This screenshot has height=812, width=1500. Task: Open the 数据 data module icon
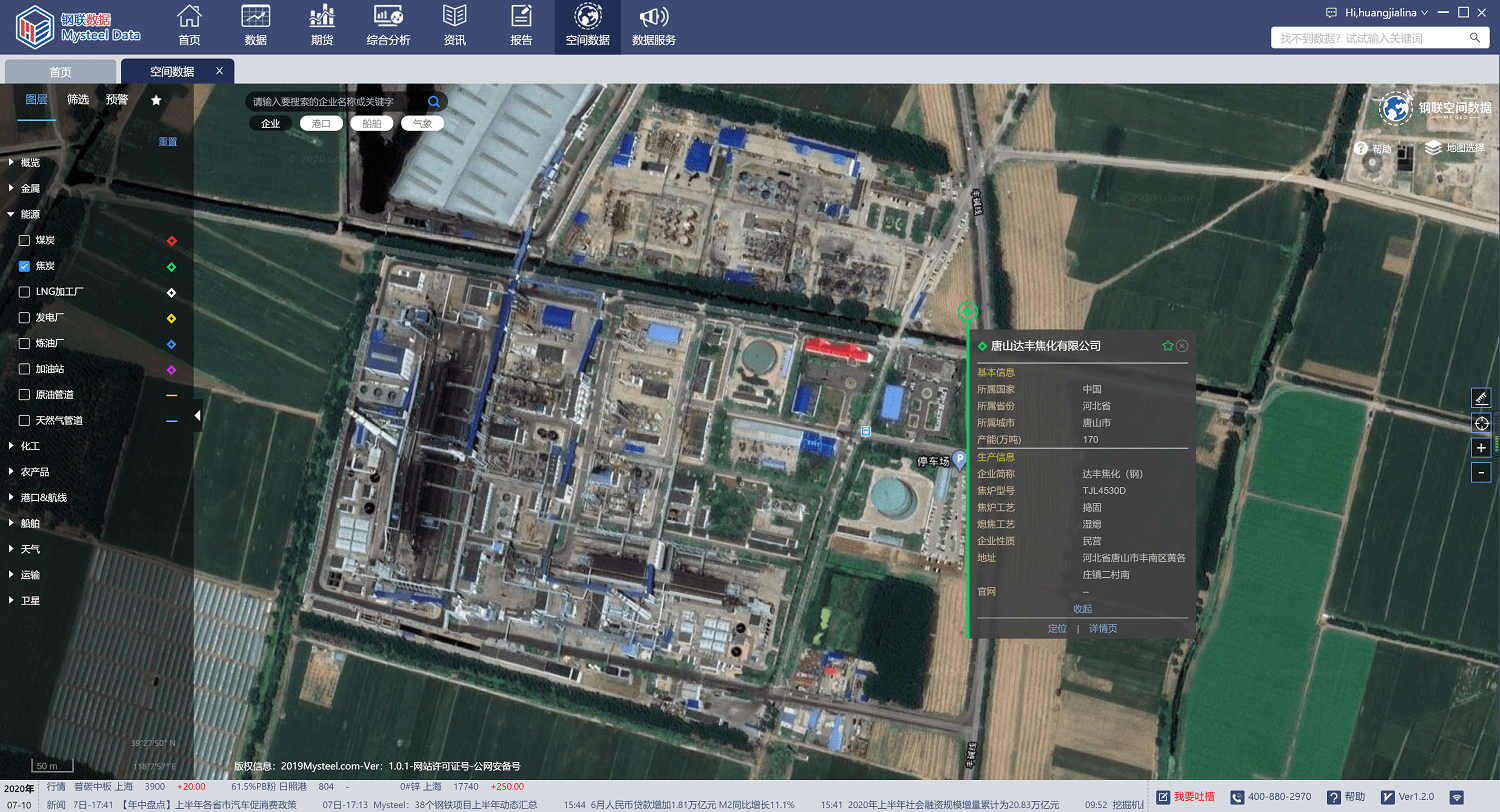(255, 26)
